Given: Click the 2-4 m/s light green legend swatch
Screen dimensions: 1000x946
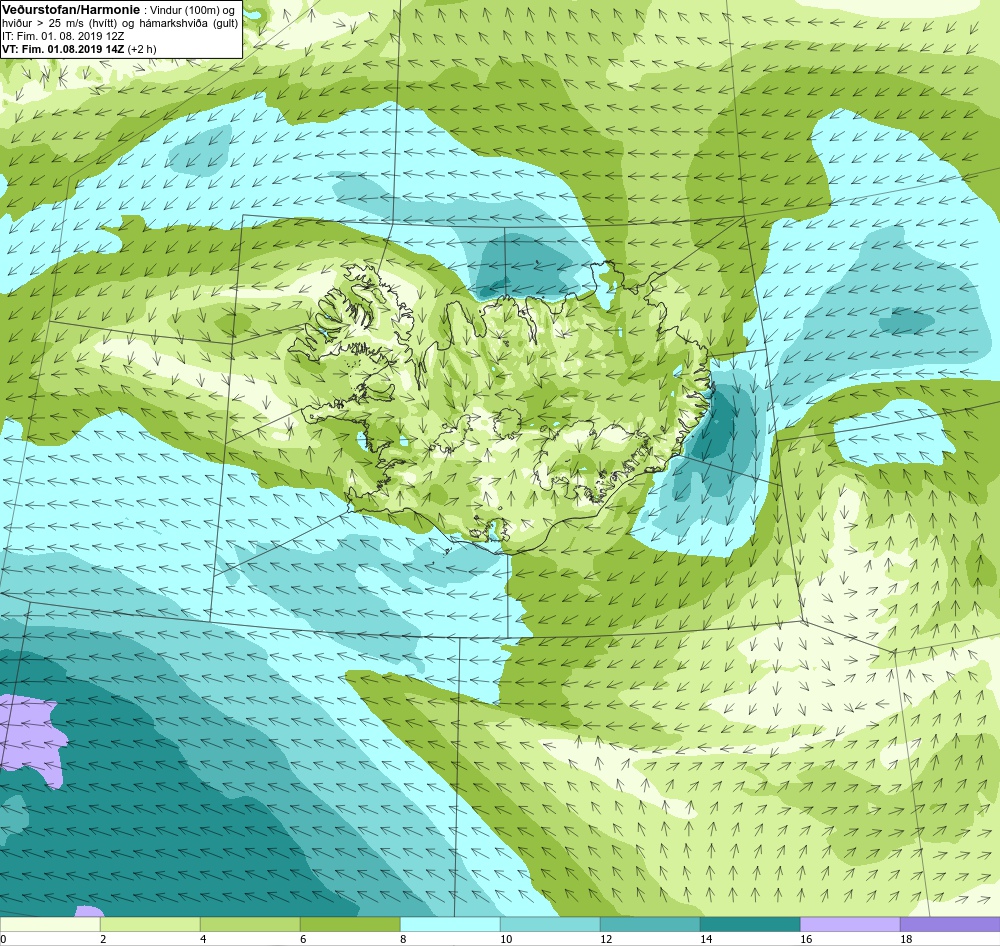Looking at the screenshot, I should (150, 924).
